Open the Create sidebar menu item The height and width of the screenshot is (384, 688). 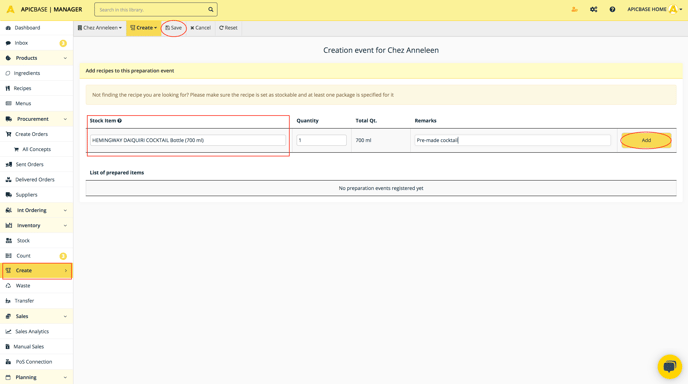(x=37, y=271)
